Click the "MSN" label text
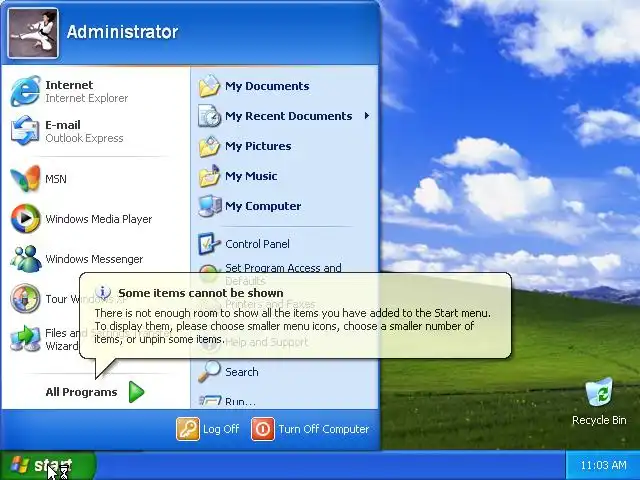640x480 pixels. 56,179
